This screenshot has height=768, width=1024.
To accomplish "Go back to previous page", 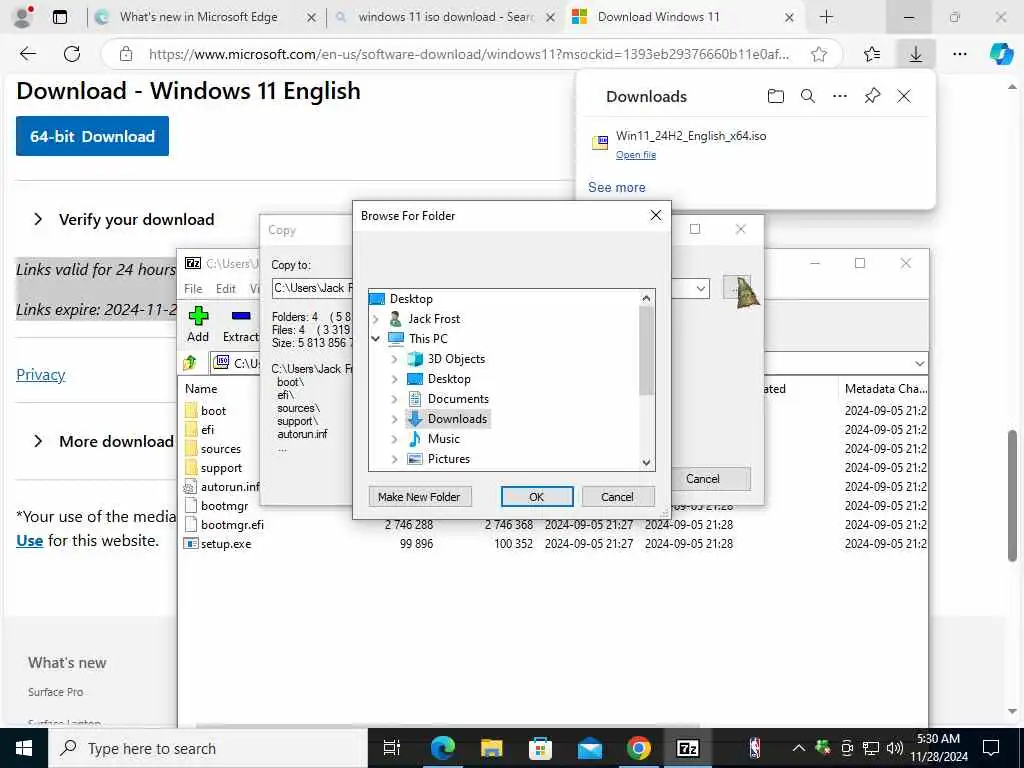I will click(x=28, y=54).
